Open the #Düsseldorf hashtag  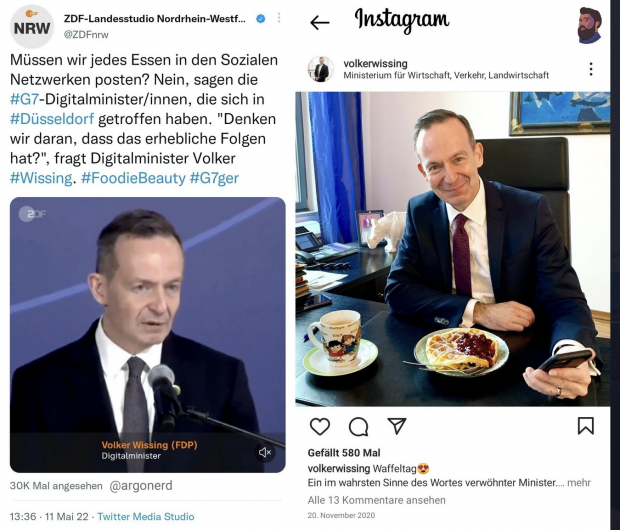52,119
